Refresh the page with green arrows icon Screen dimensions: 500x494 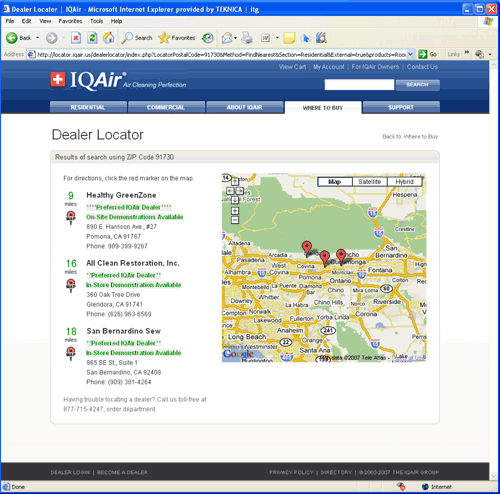92,38
